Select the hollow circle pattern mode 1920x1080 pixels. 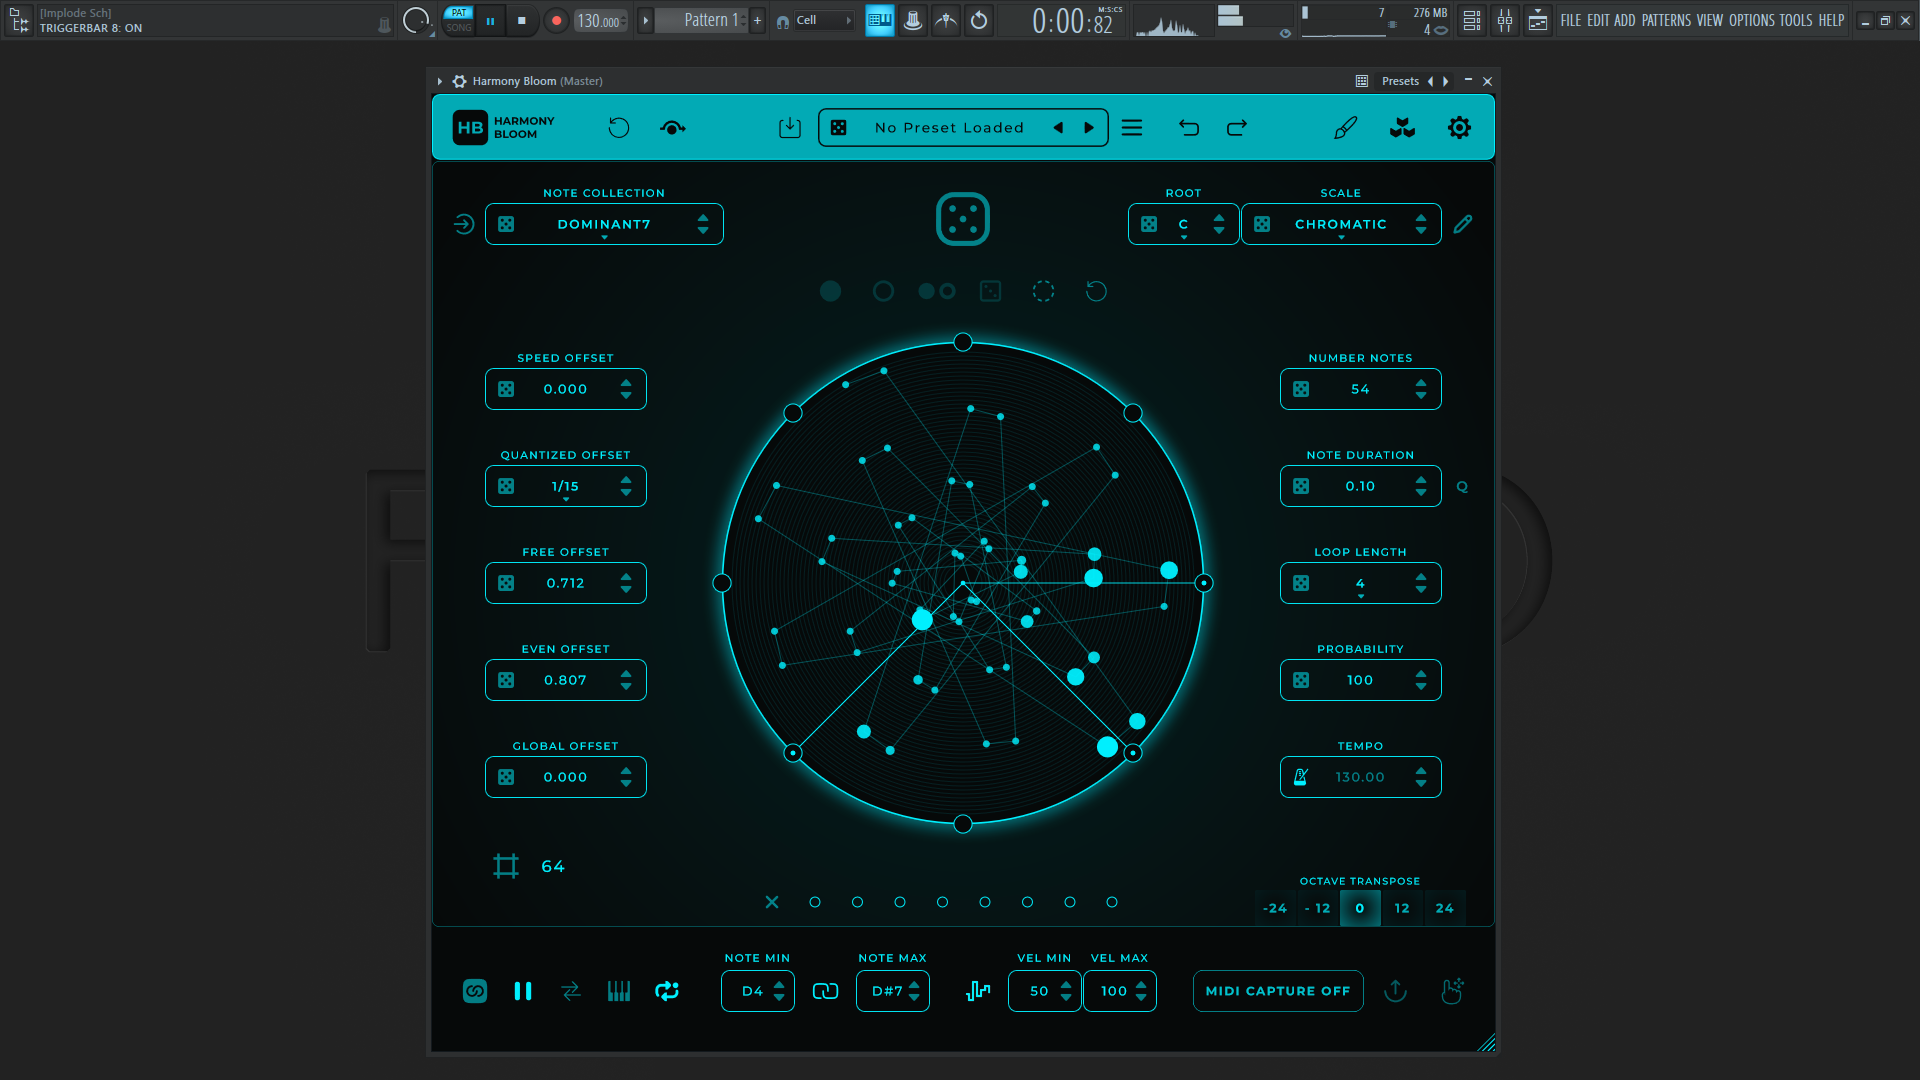[883, 291]
